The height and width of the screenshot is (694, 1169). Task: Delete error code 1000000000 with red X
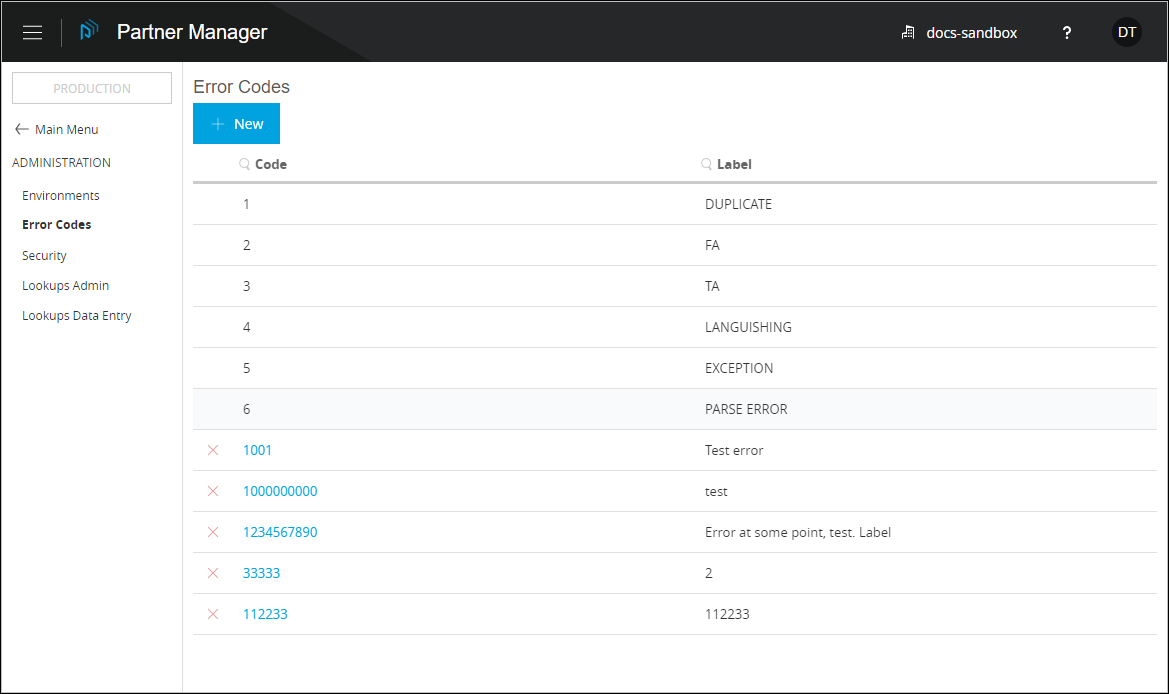click(x=213, y=491)
